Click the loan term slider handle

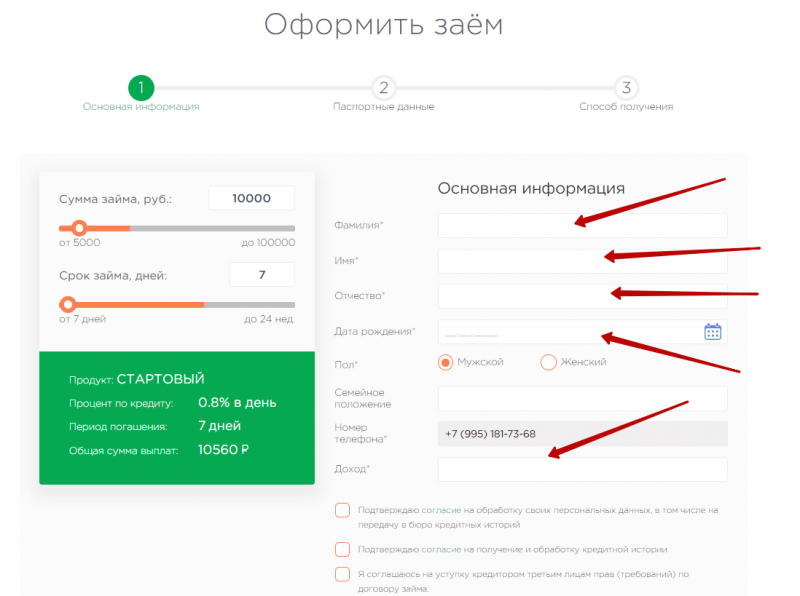[68, 304]
